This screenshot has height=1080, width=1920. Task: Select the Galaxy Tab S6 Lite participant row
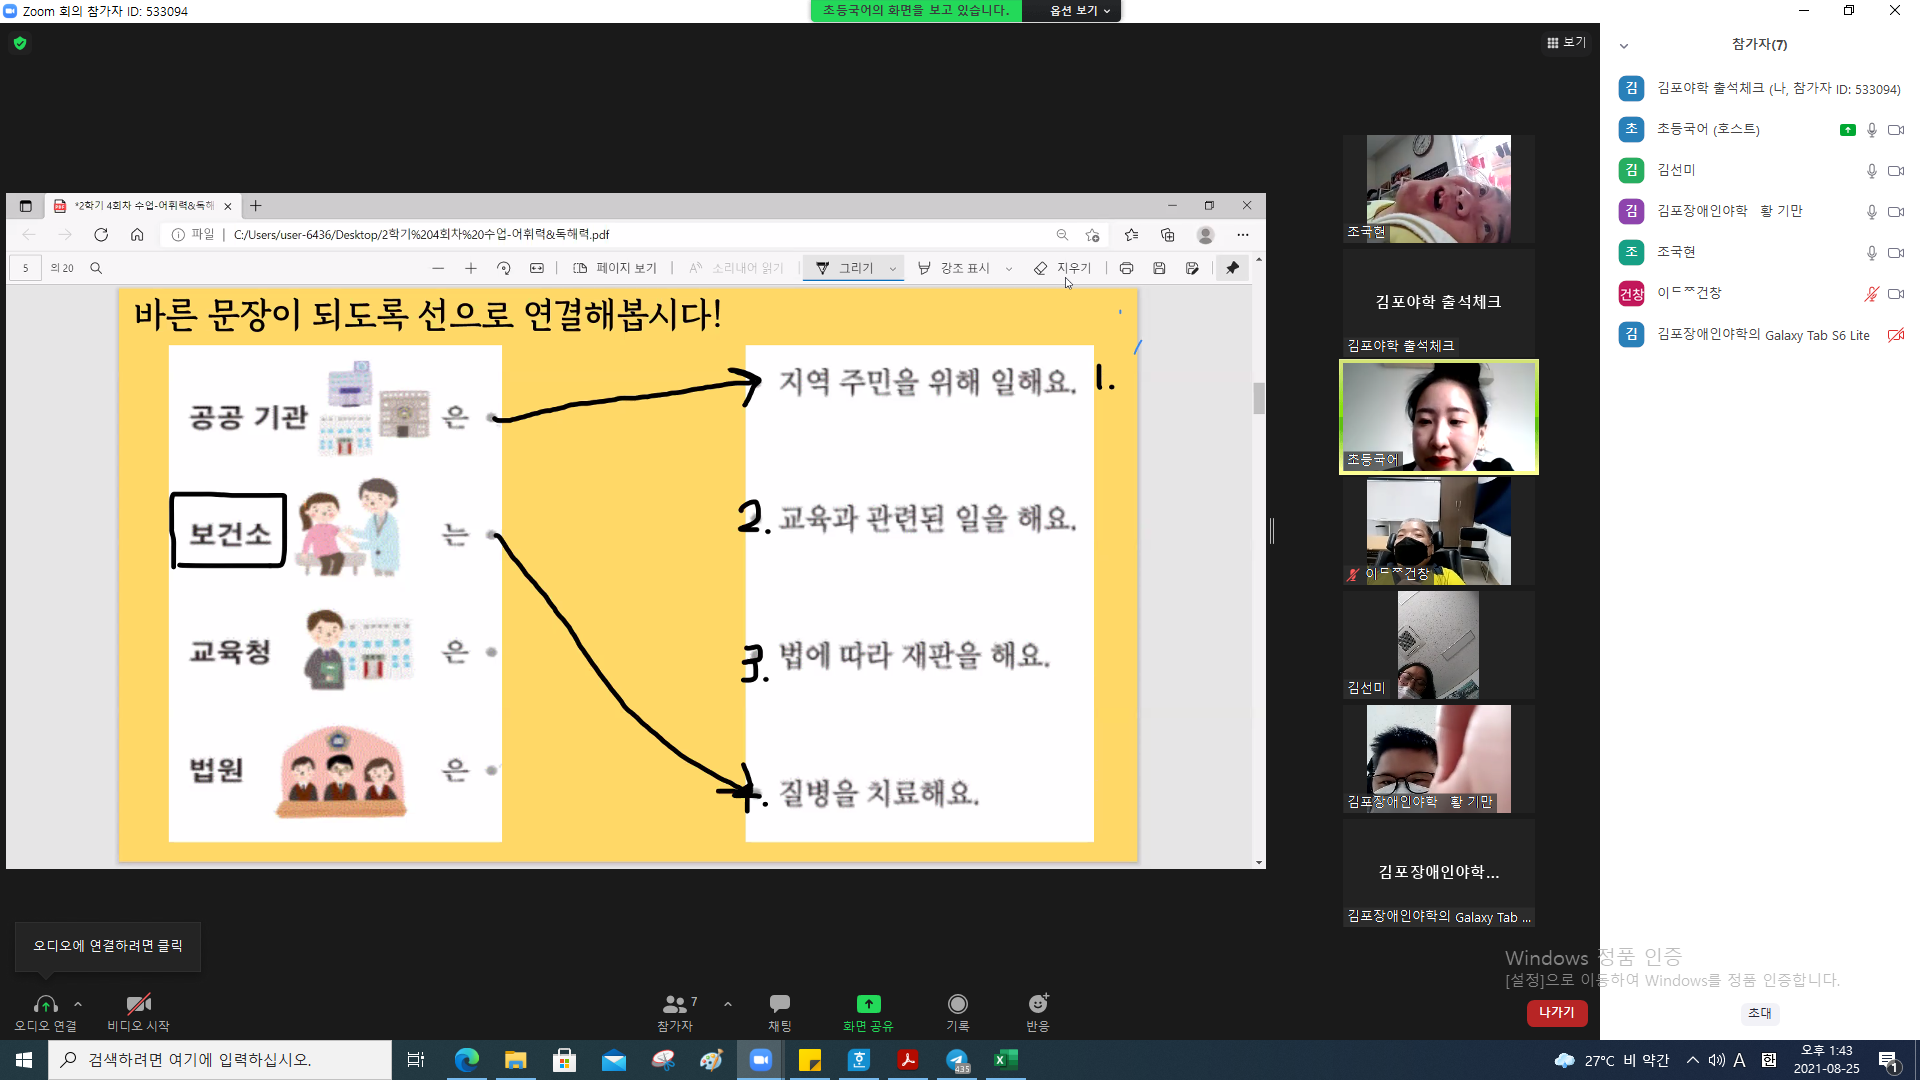[1760, 334]
